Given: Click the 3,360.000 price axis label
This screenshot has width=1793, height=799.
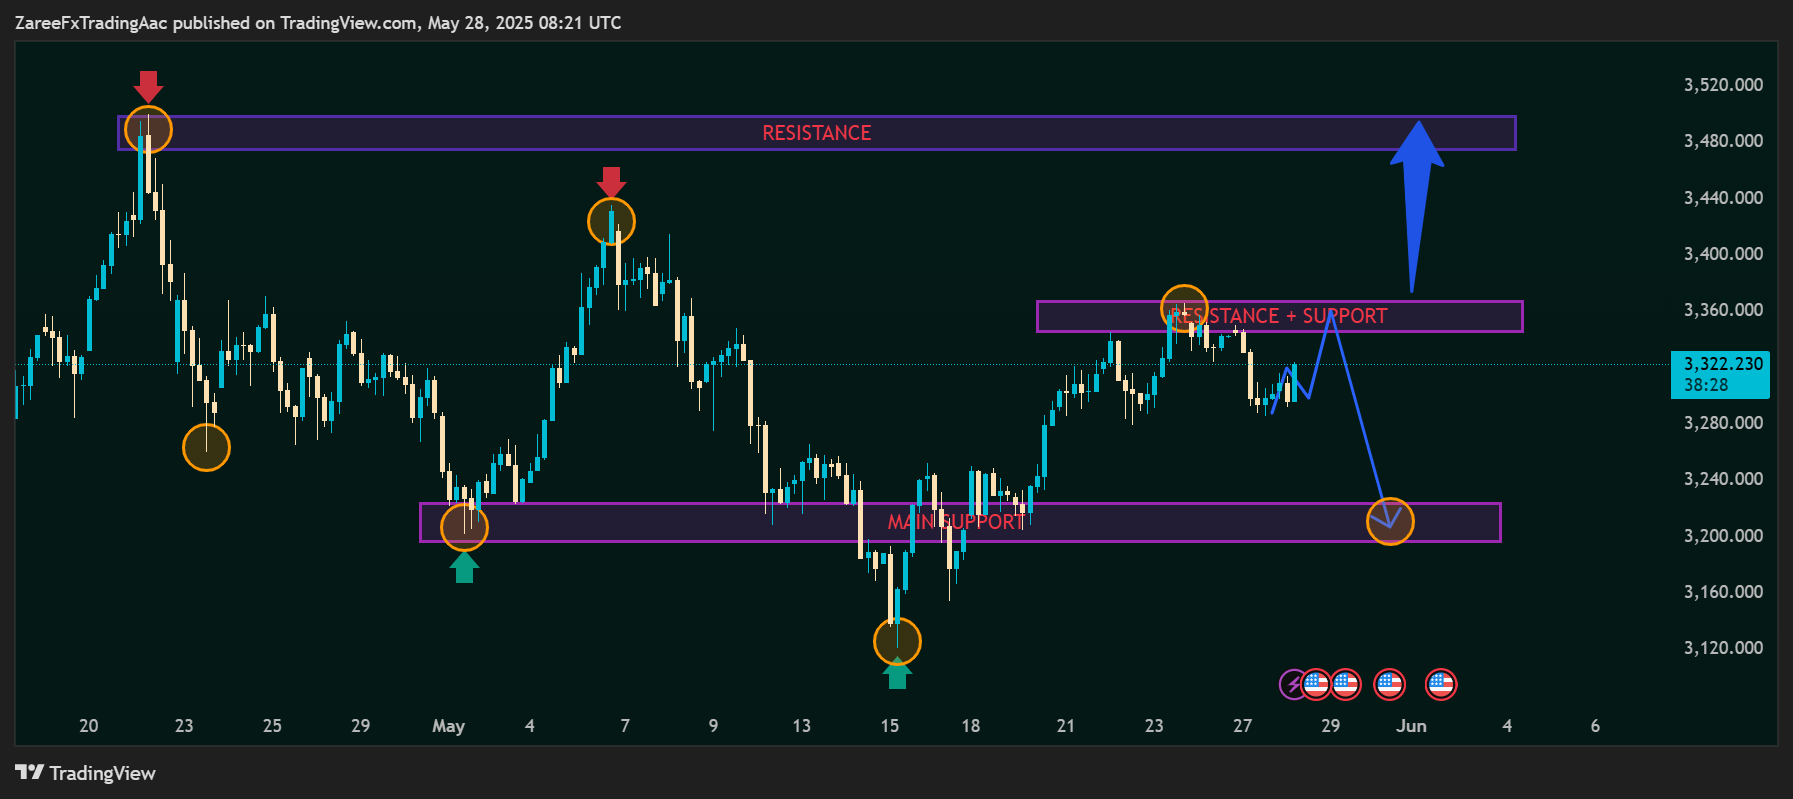Looking at the screenshot, I should click(1723, 310).
